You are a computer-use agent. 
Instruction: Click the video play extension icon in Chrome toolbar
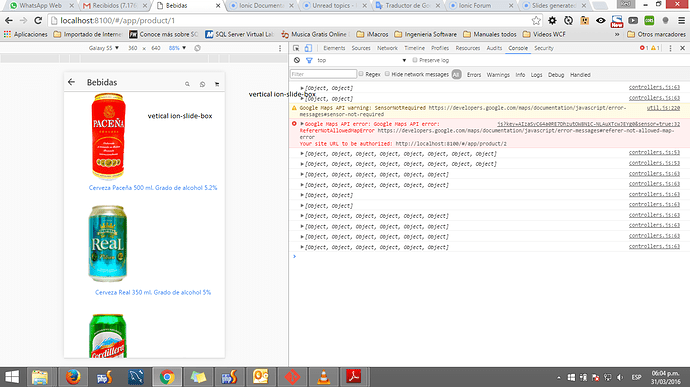[x=633, y=21]
